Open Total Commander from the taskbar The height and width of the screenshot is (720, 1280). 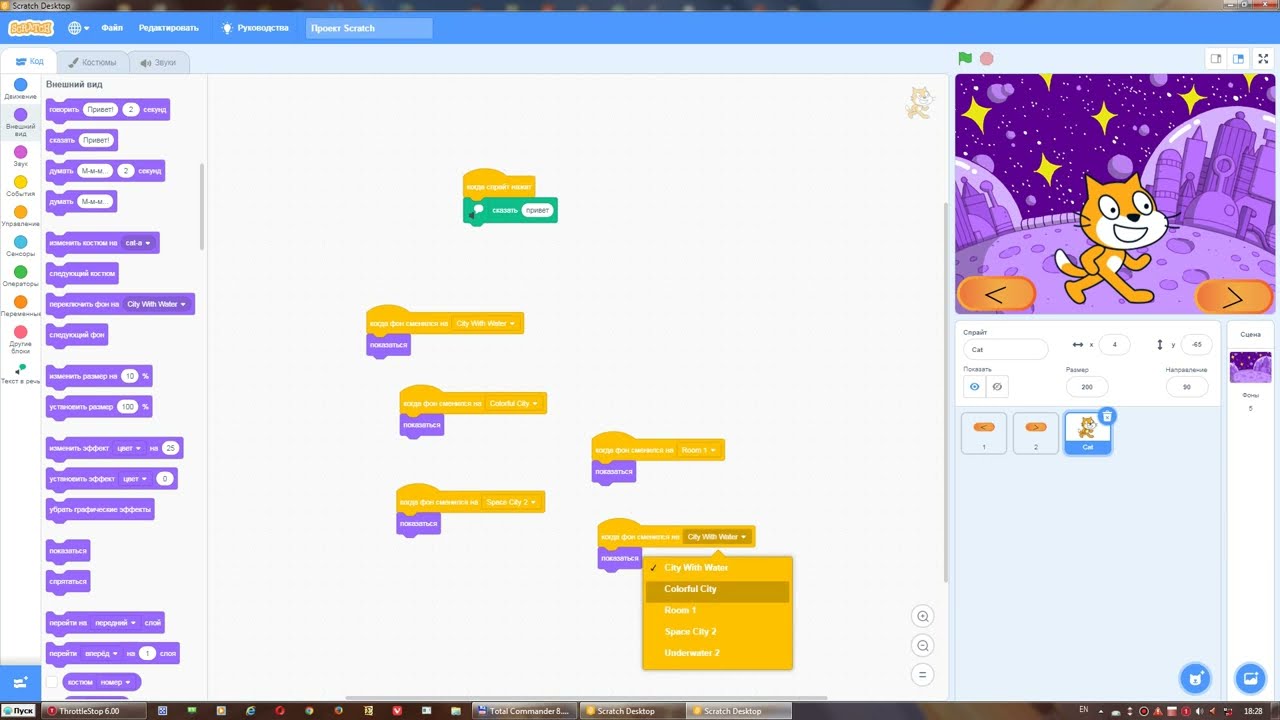click(x=525, y=711)
